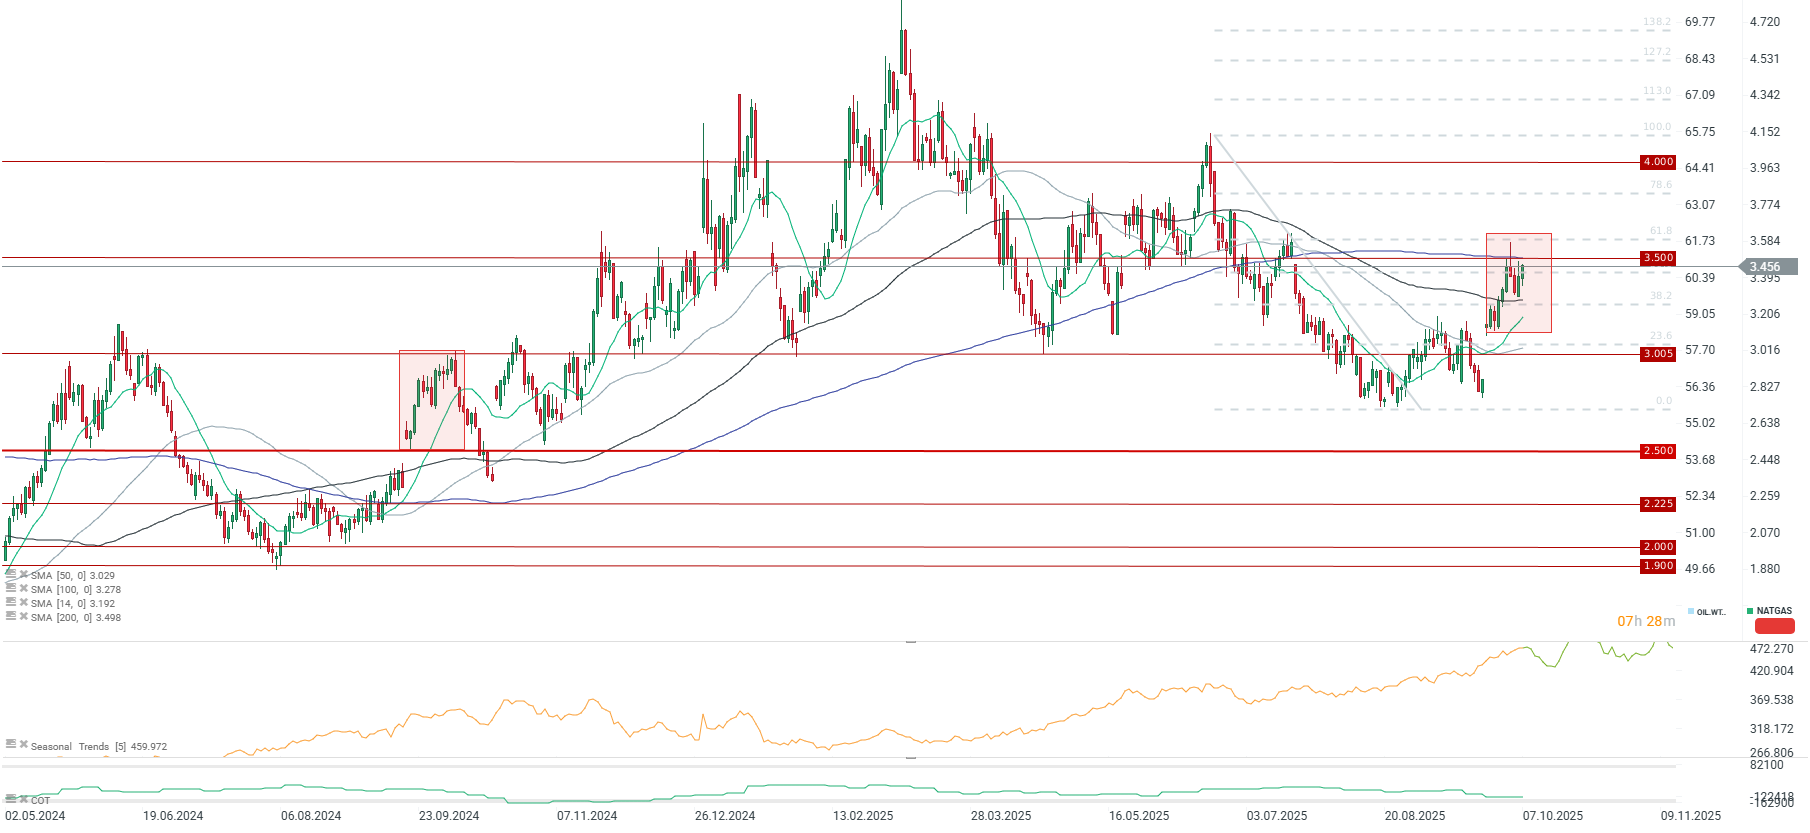
Task: Click the Fibonacci 38.2 level label
Action: [1661, 296]
